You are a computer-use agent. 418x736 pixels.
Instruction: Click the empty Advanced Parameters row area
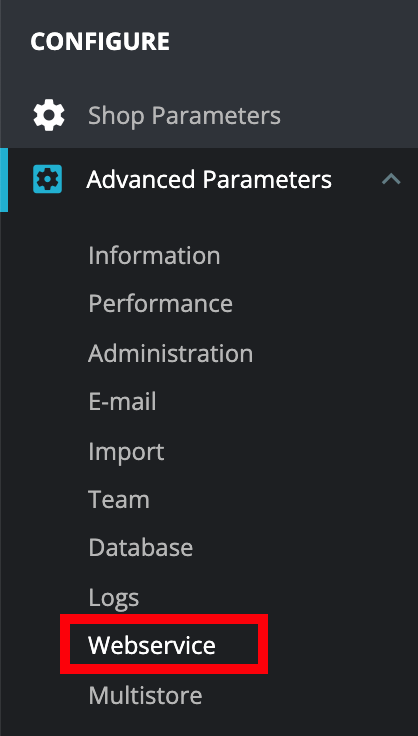pos(356,180)
